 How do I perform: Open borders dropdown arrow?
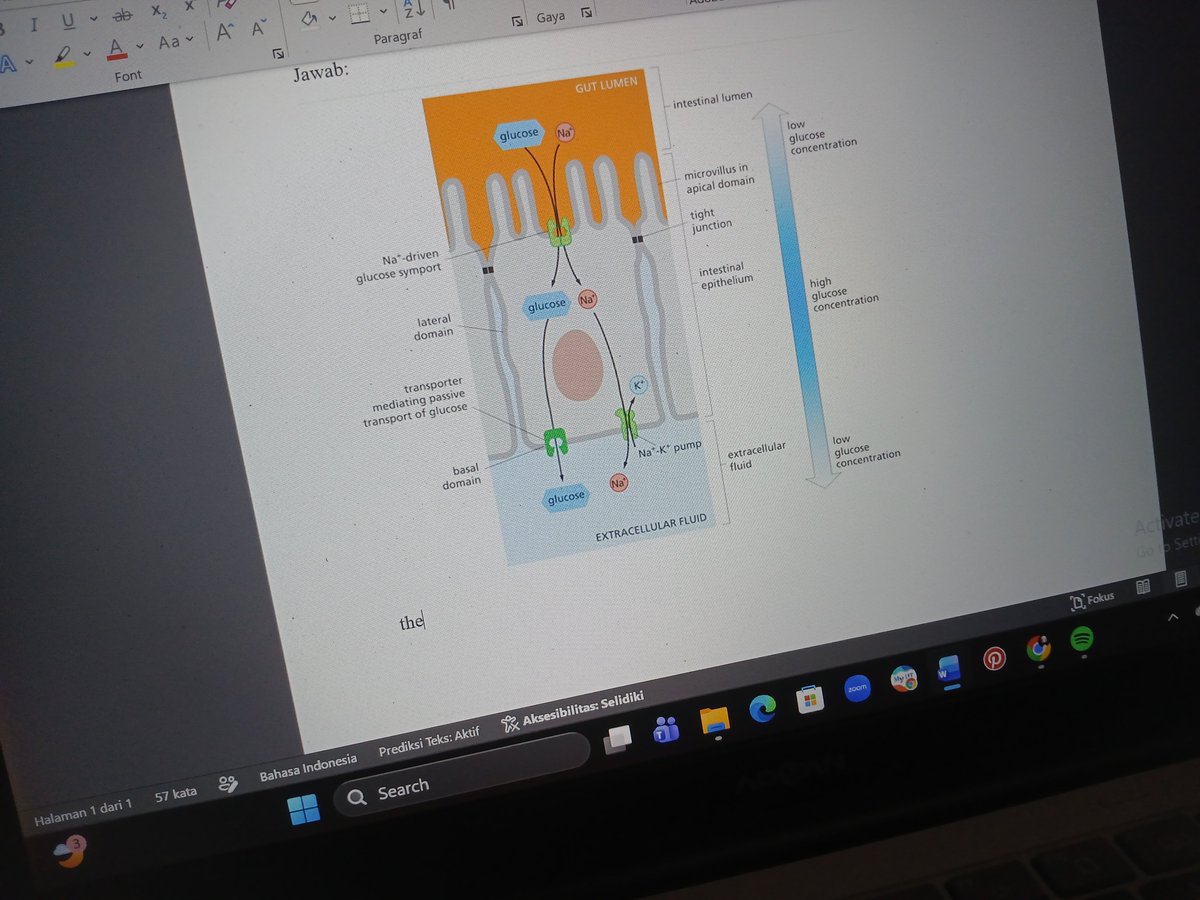pos(382,11)
